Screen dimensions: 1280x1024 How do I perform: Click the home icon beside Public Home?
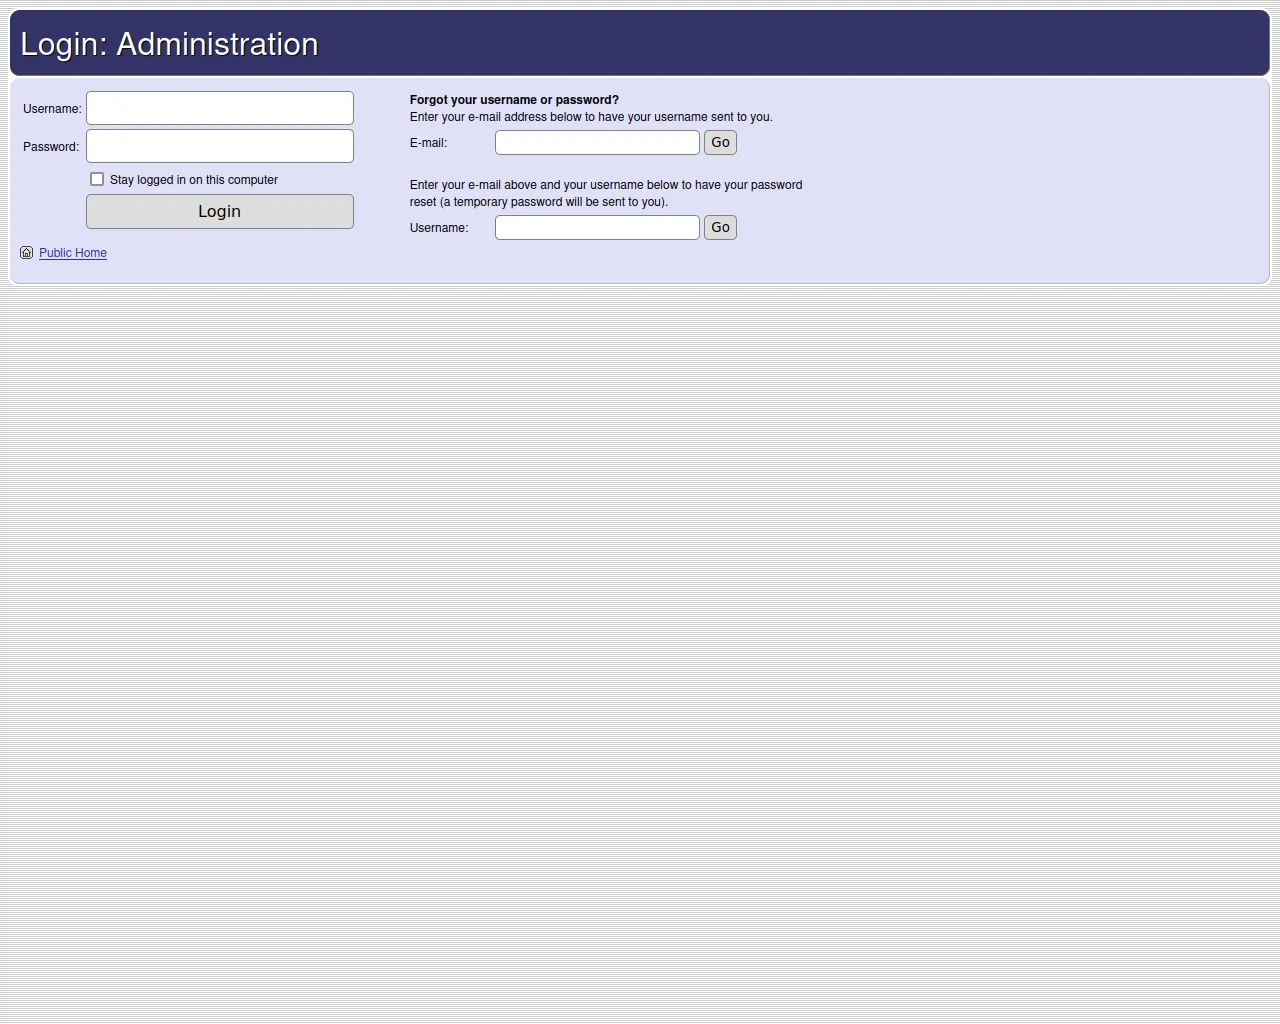27,253
